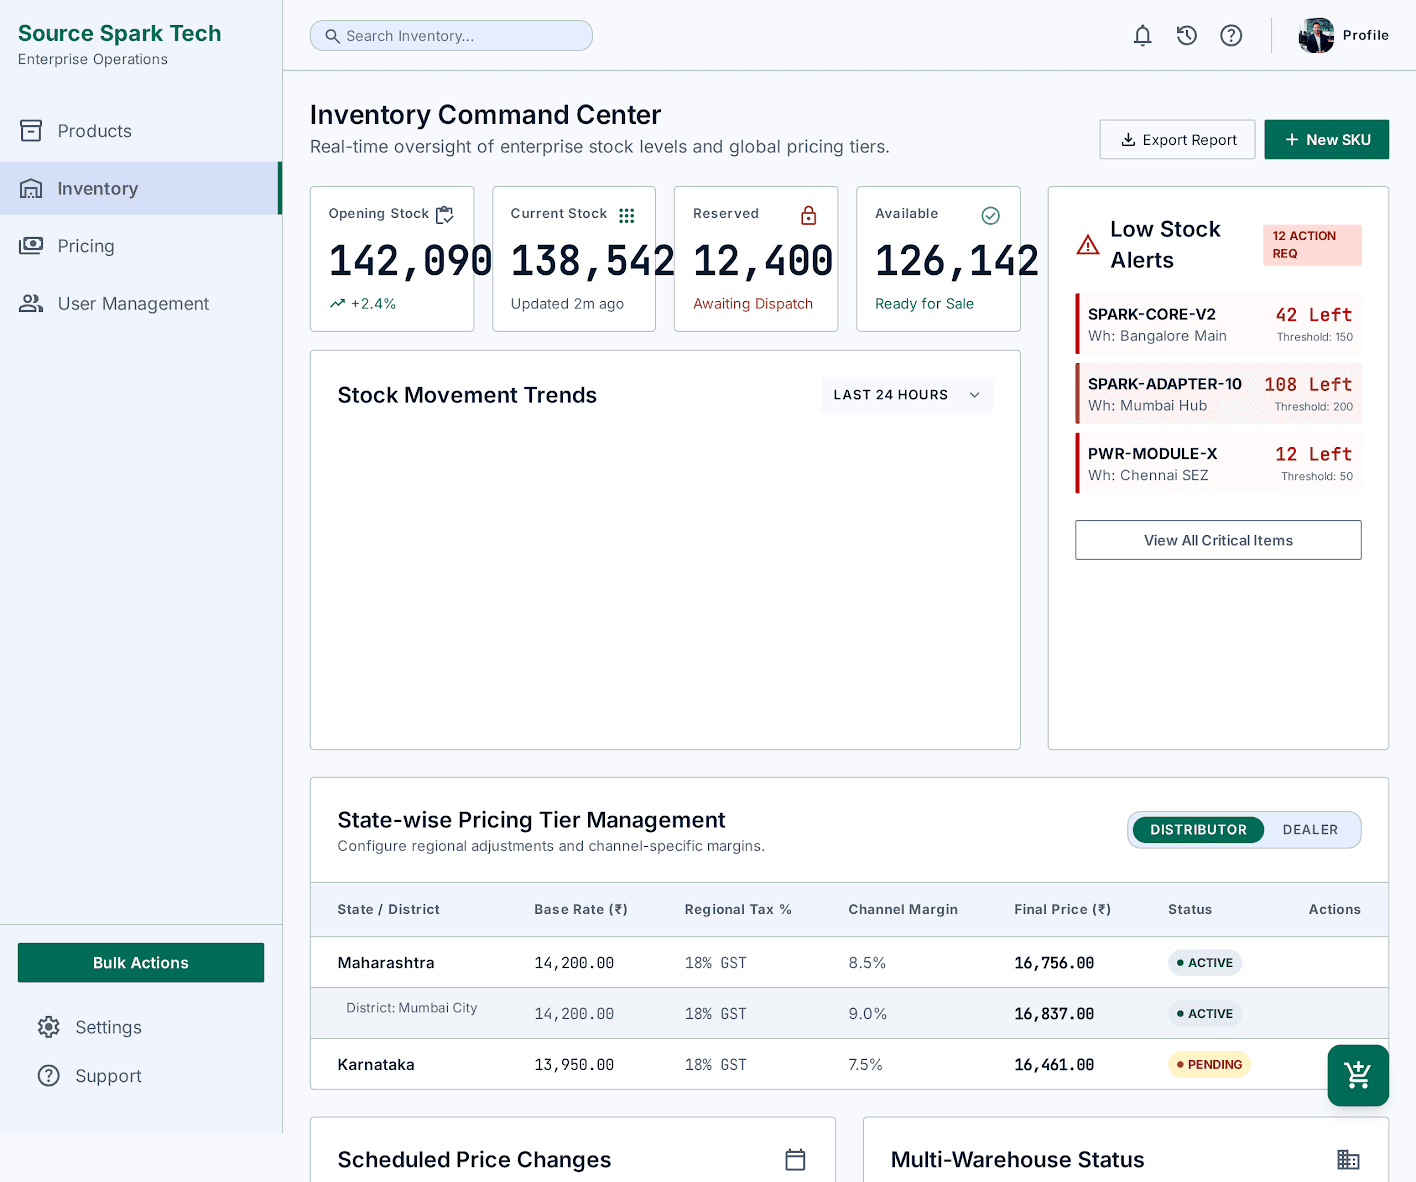This screenshot has height=1182, width=1416.
Task: Click the Available check circle icon
Action: click(x=990, y=215)
